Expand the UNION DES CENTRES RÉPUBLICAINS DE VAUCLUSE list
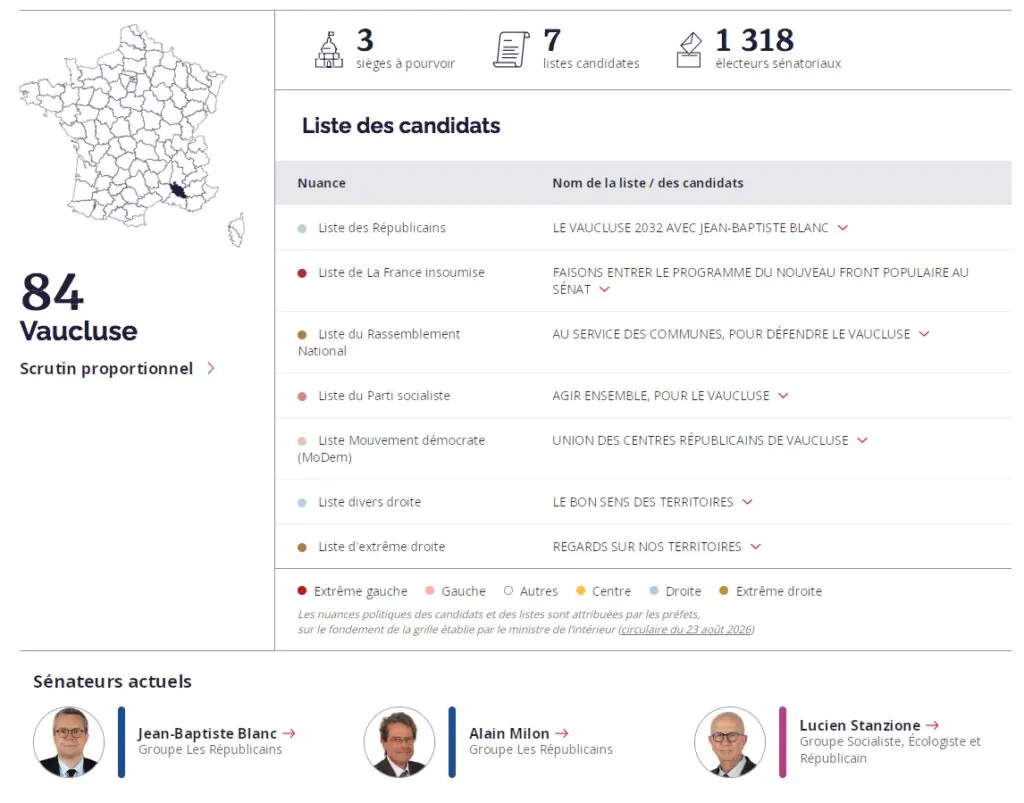Screen dimensions: 1024x803 click(x=863, y=441)
